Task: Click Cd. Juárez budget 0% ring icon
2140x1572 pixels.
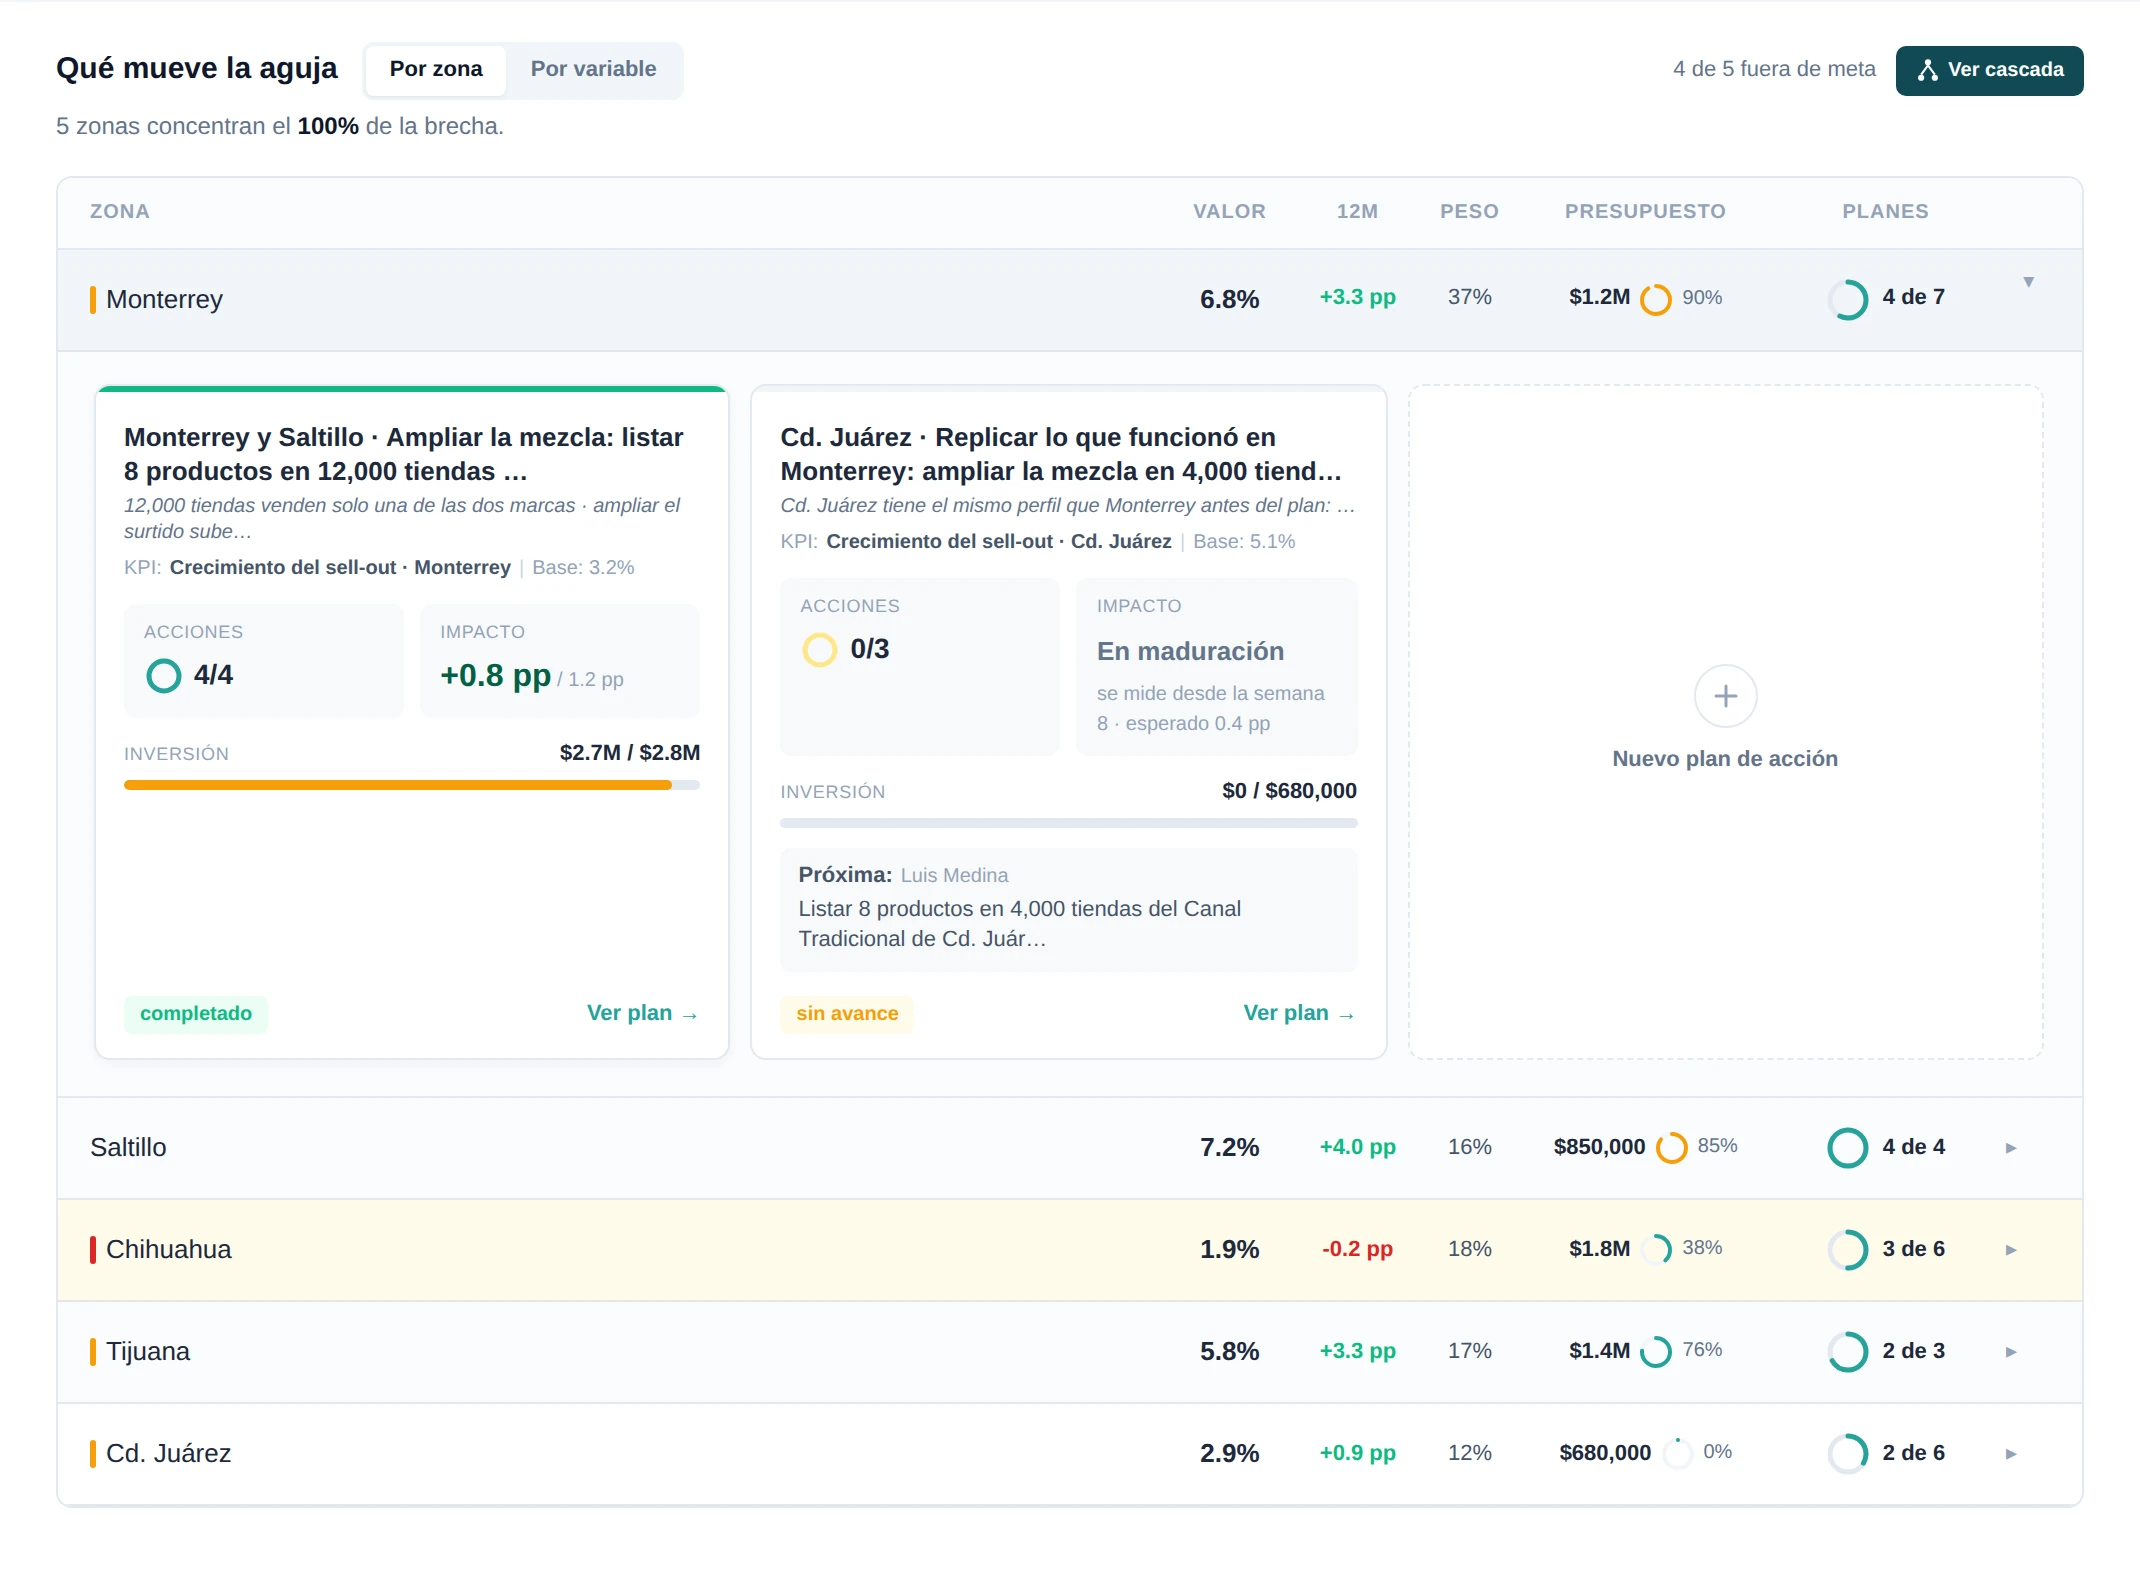Action: [x=1677, y=1453]
